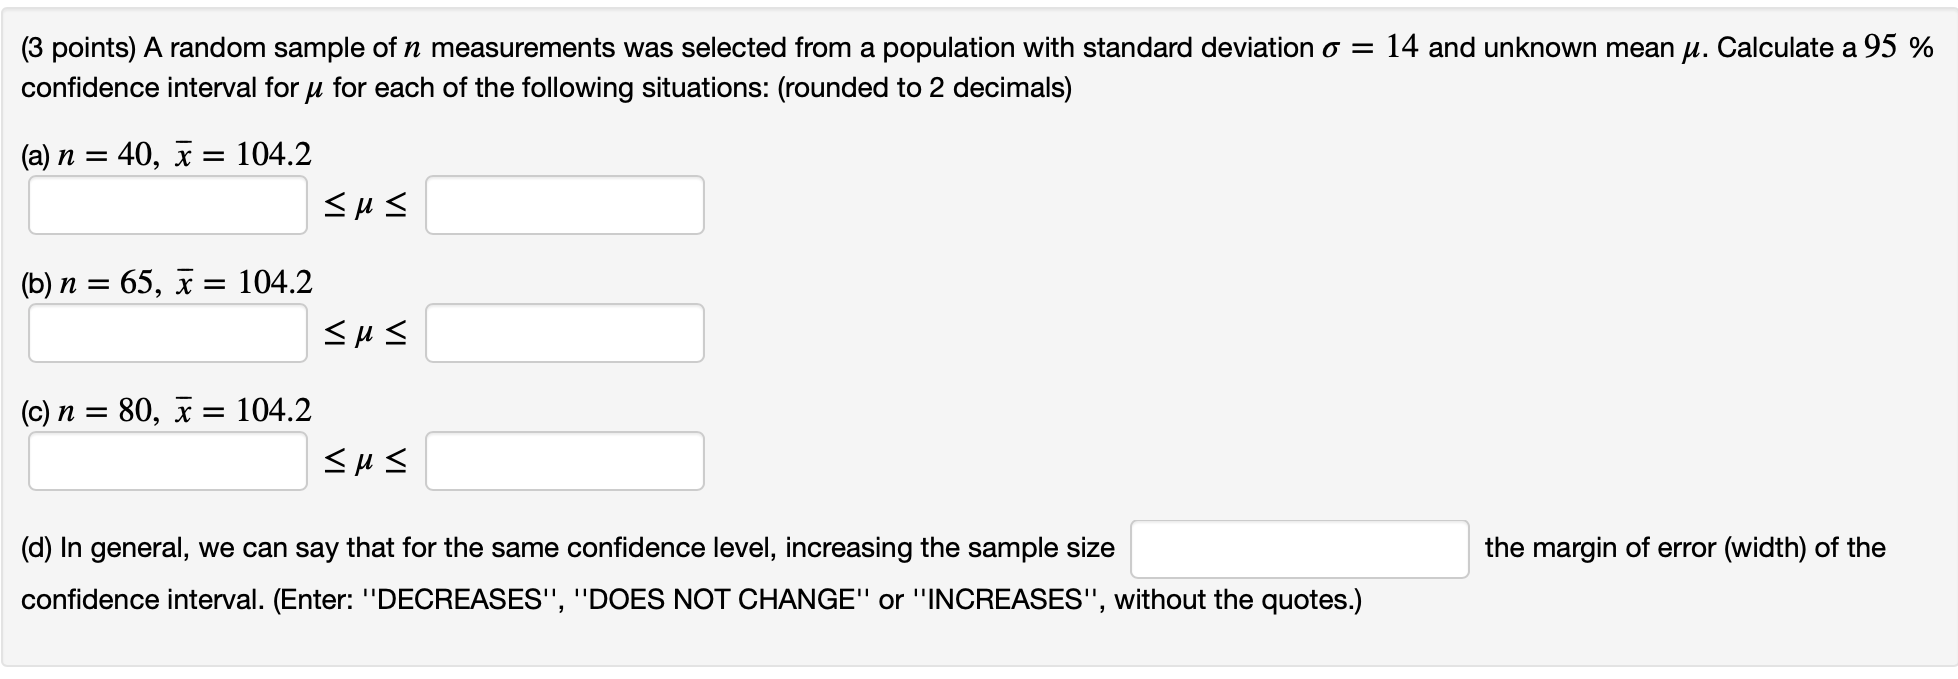
Task: Focus the upper confidence limit field for part (c)
Action: tap(564, 461)
